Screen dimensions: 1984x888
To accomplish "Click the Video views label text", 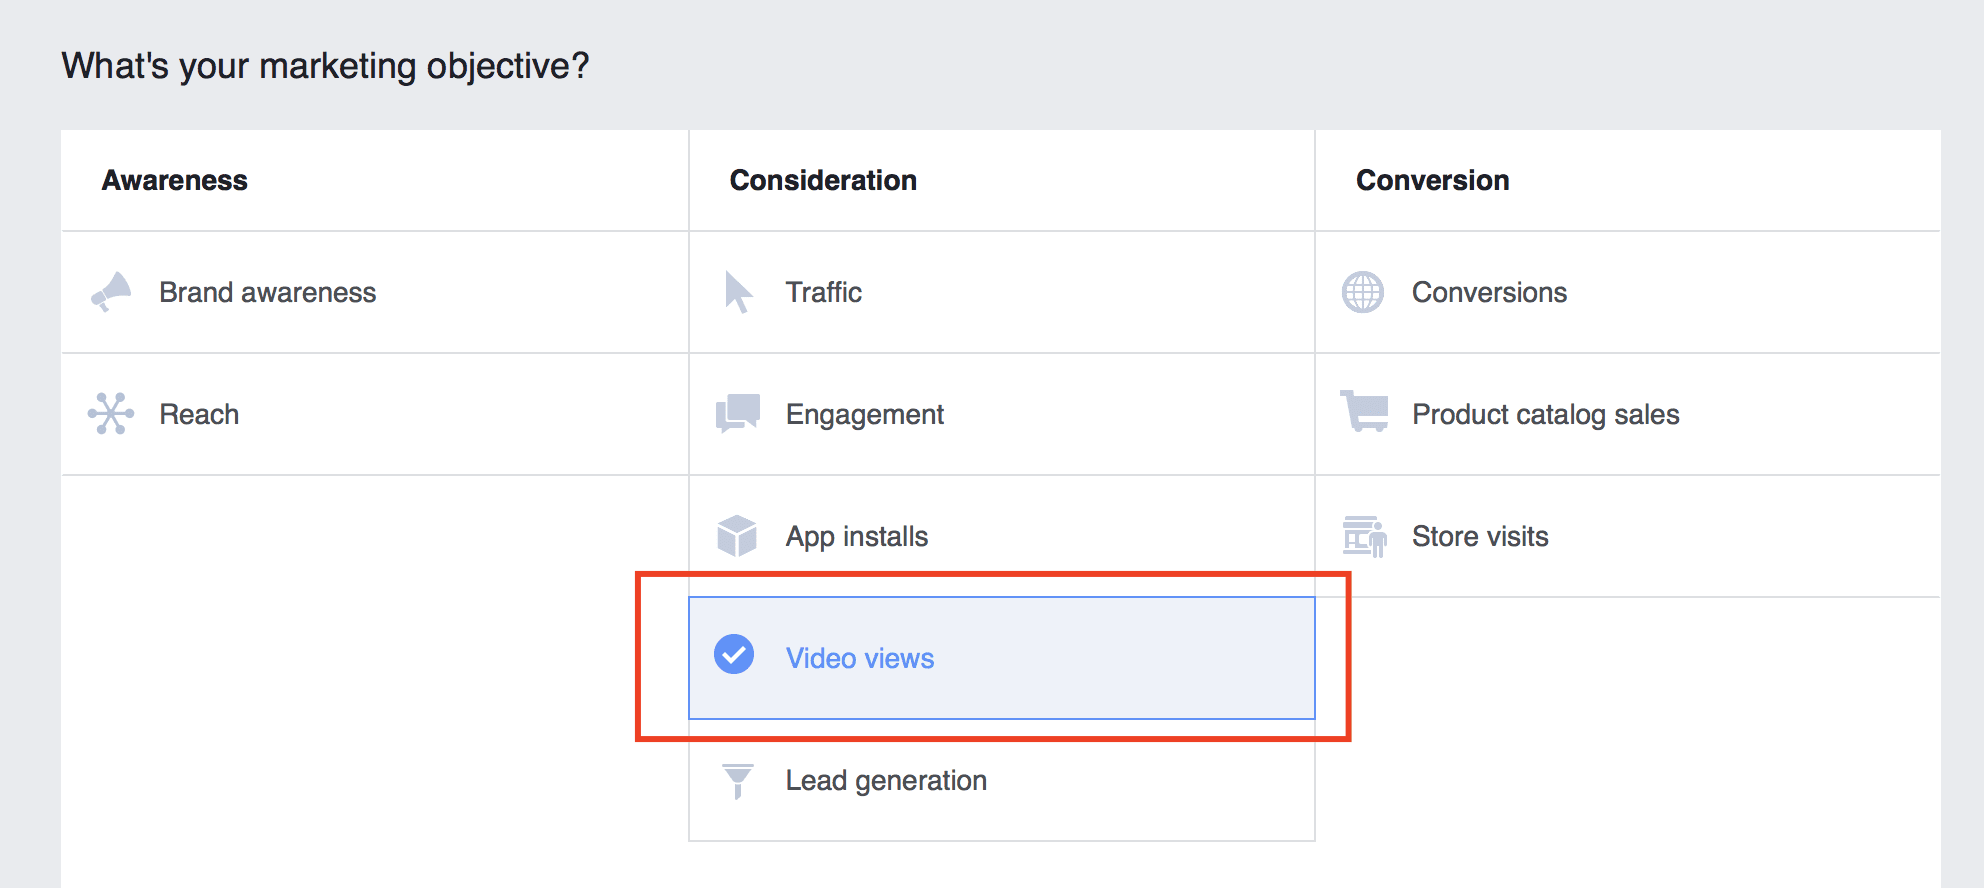I will [x=860, y=658].
